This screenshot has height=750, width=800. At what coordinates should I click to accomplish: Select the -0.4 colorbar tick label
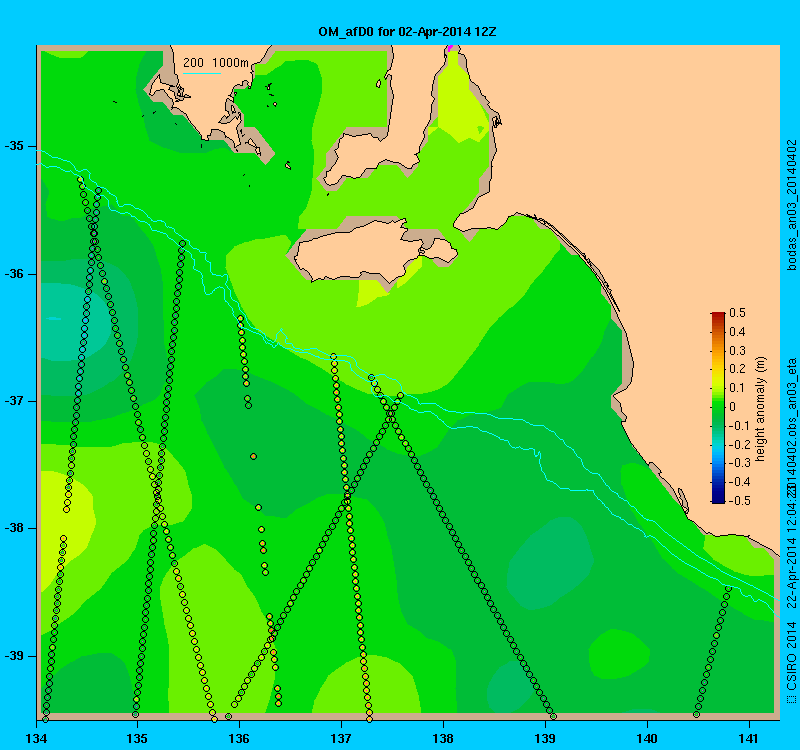pyautogui.click(x=738, y=482)
